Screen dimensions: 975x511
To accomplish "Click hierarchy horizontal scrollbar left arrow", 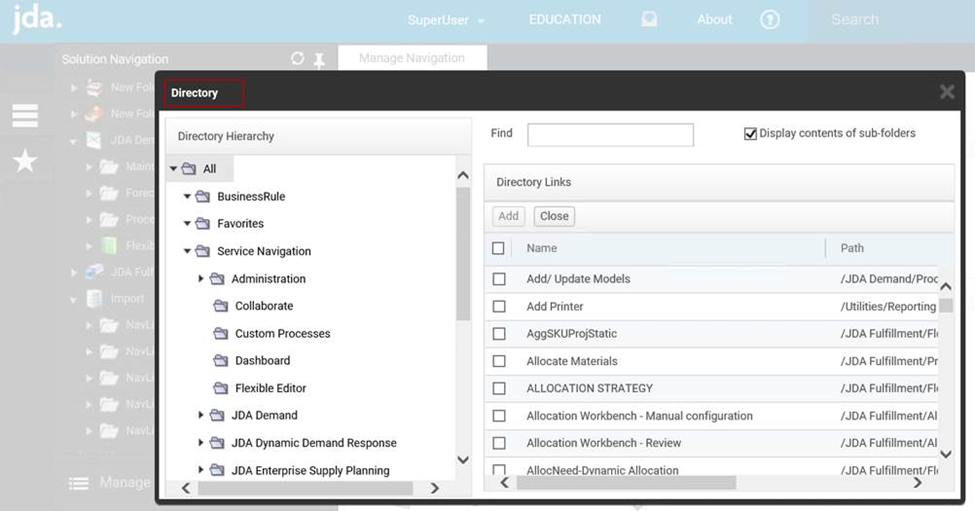I will 186,489.
